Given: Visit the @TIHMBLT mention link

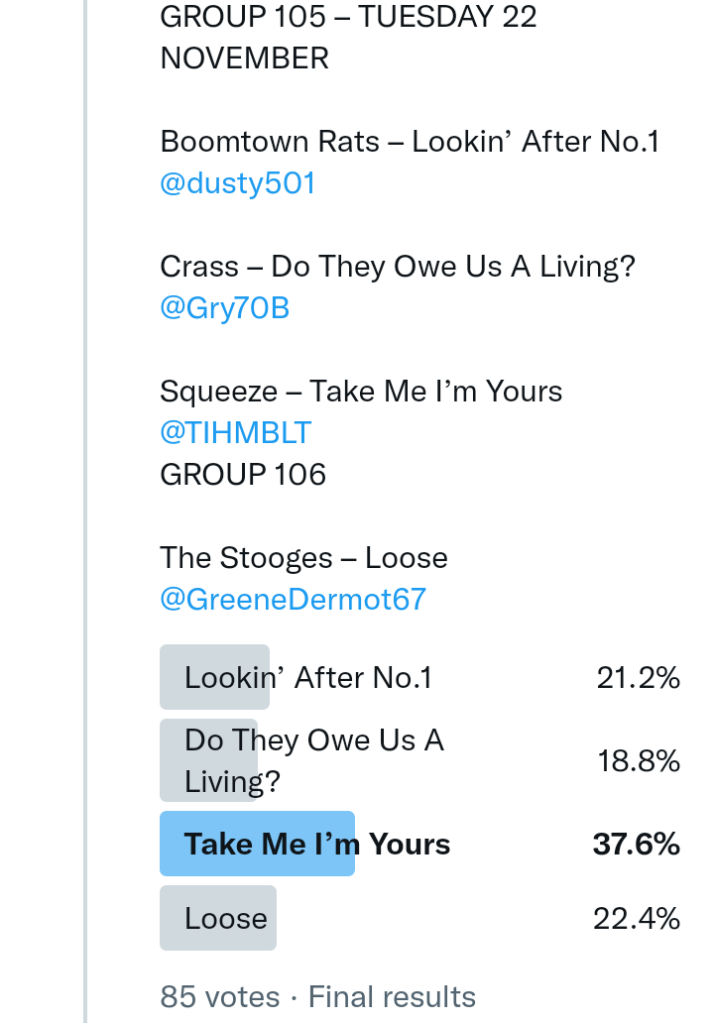Looking at the screenshot, I should click(x=236, y=432).
